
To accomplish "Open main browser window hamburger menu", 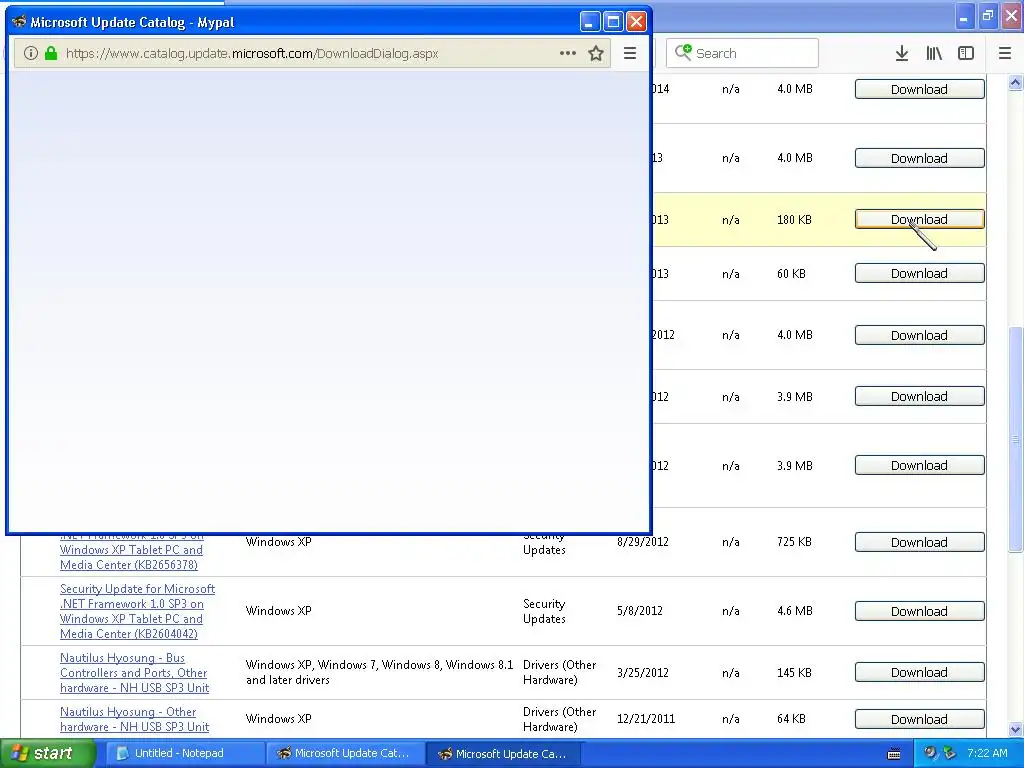I will tap(1005, 54).
